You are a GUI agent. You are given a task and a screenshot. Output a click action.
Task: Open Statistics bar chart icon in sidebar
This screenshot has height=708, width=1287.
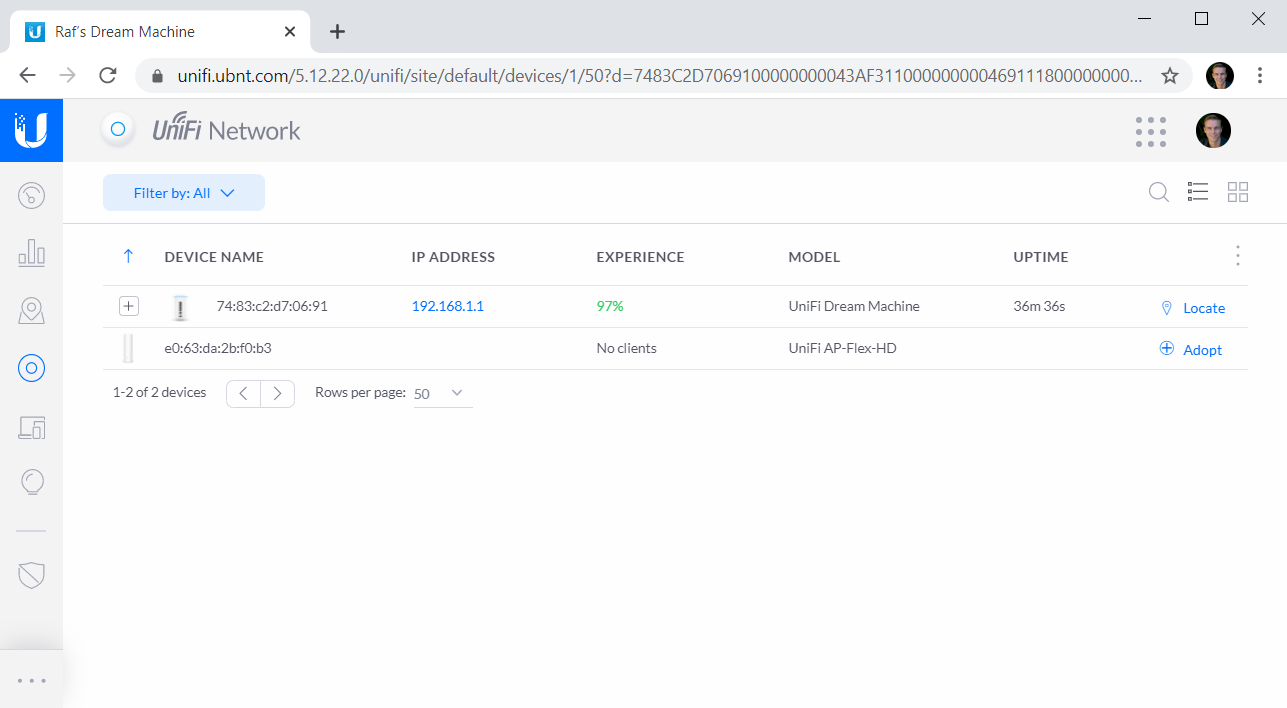(x=31, y=253)
